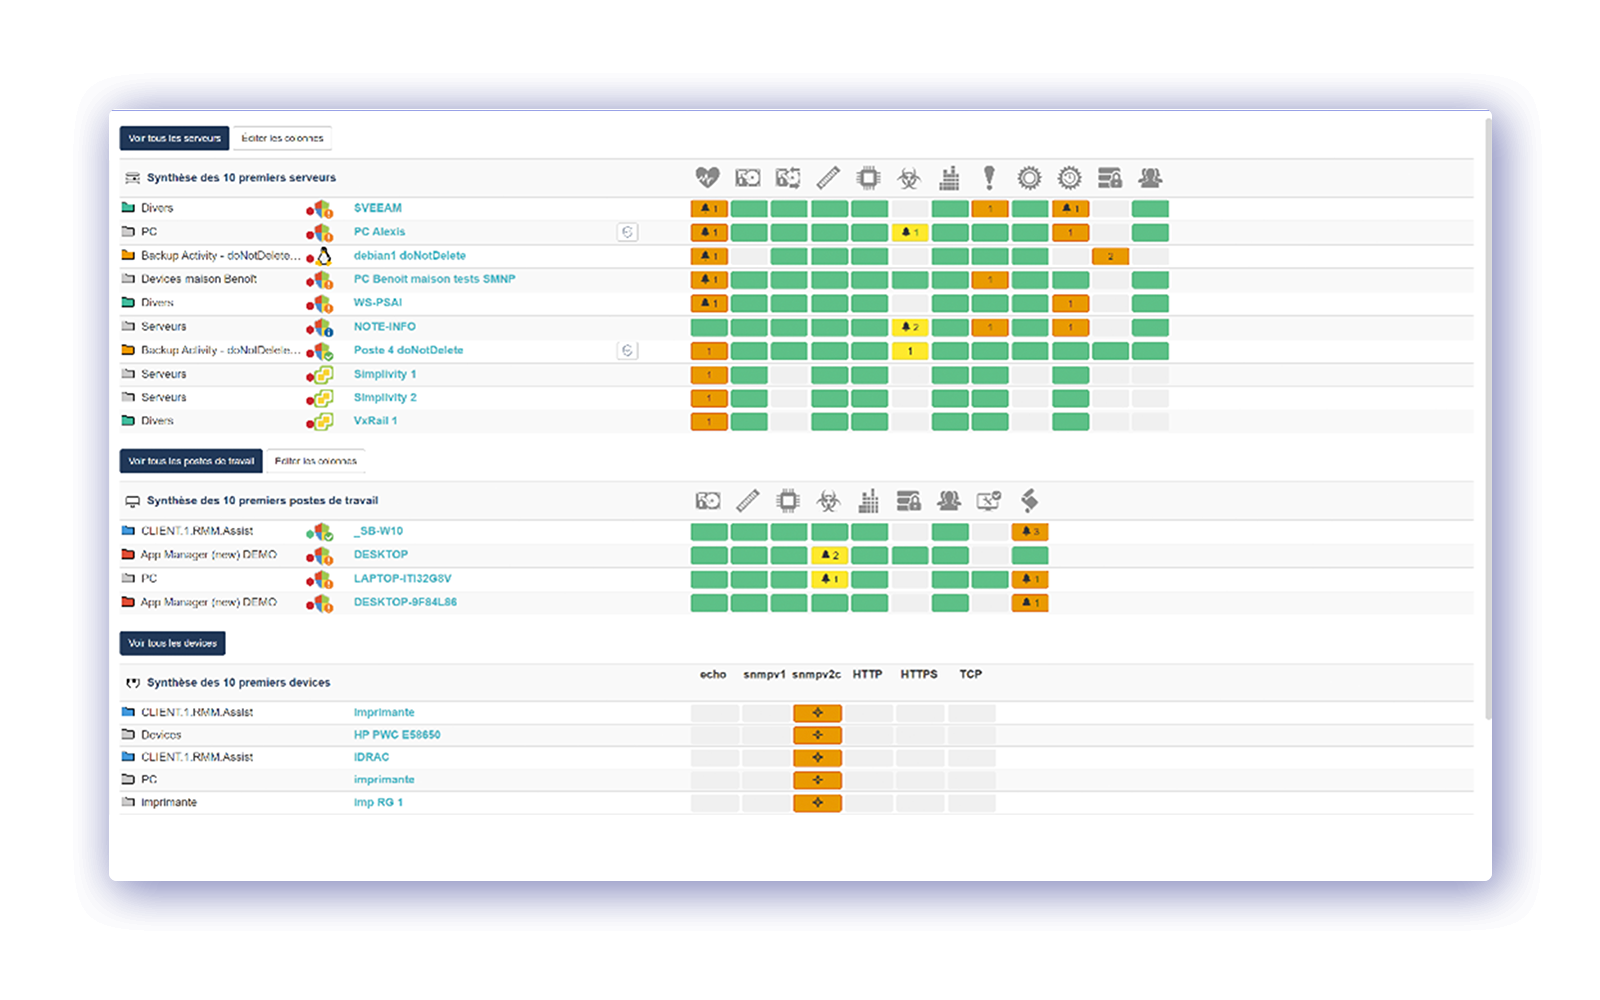Screen dimensions: 1600x1000
Task: Click the CPU chip column icon
Action: coord(868,177)
